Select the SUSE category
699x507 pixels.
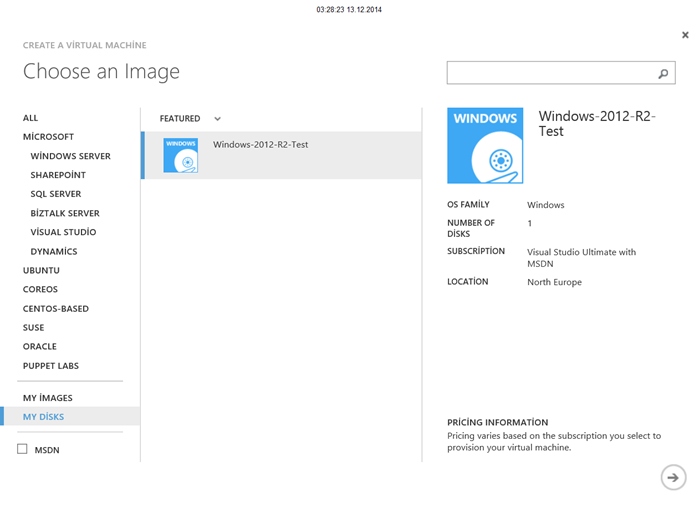(33, 328)
